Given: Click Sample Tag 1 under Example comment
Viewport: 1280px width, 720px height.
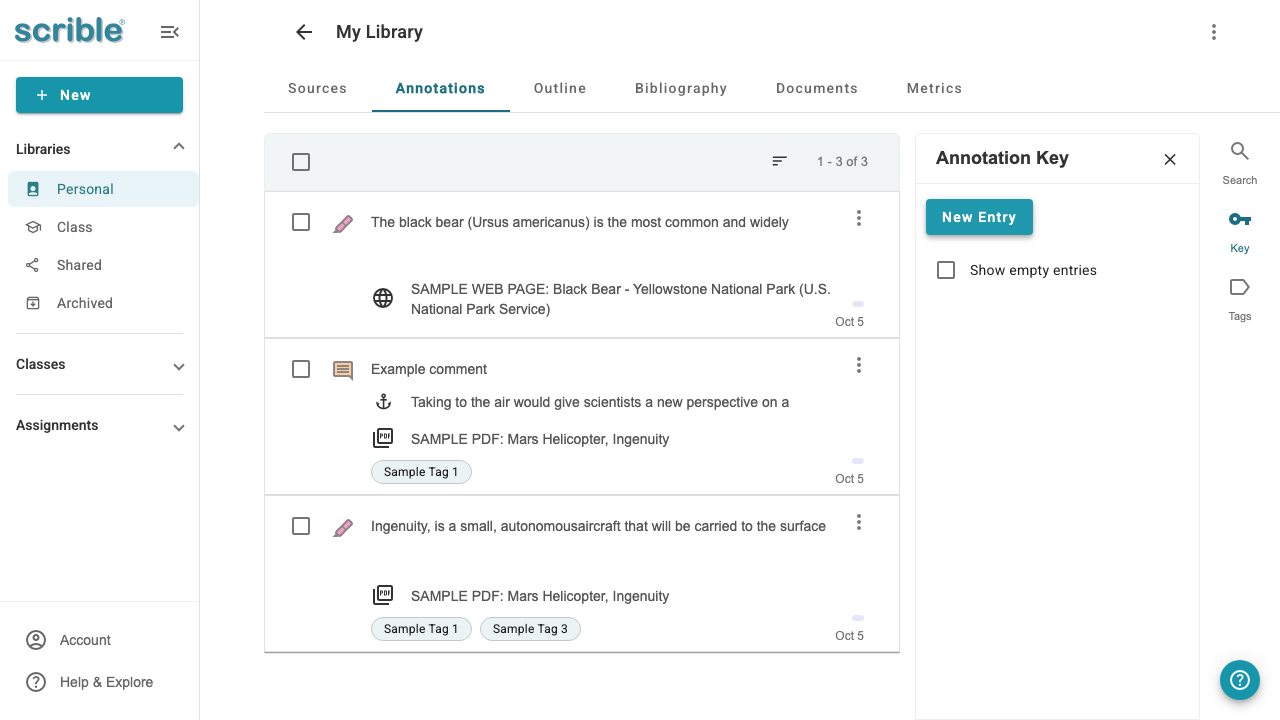Looking at the screenshot, I should click(421, 472).
